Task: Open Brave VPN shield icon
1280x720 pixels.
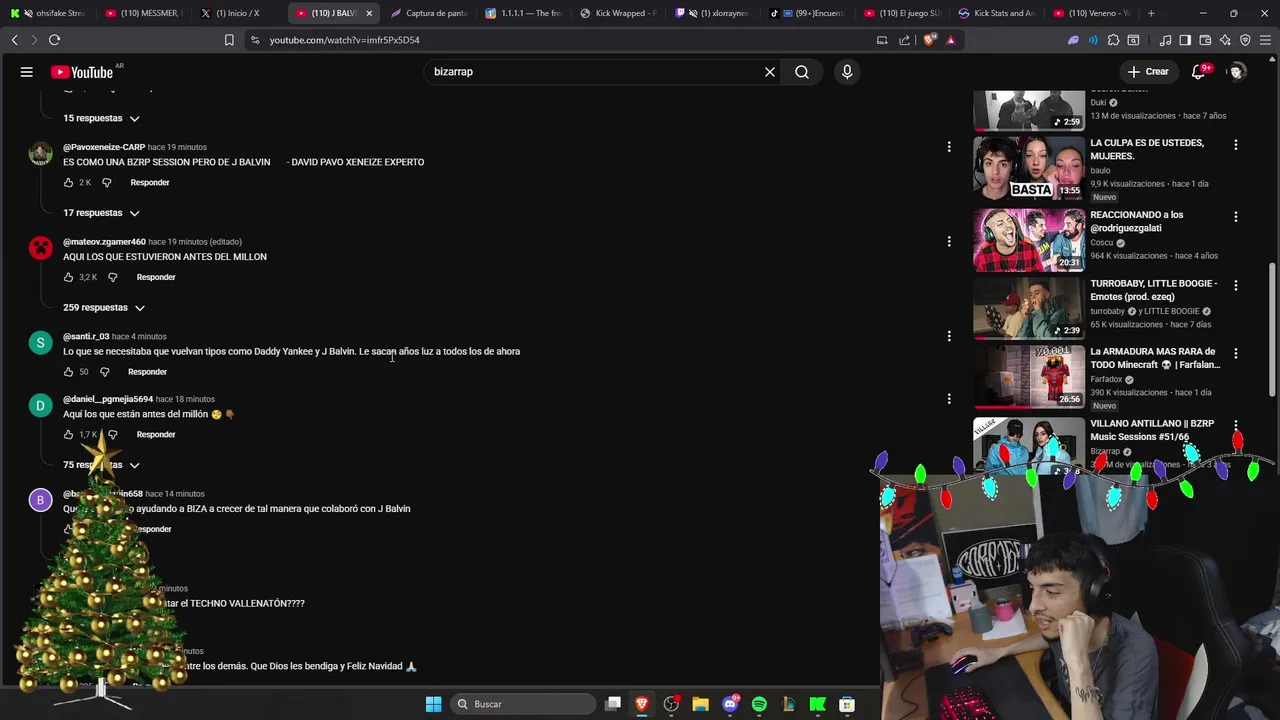Action: 1245,40
